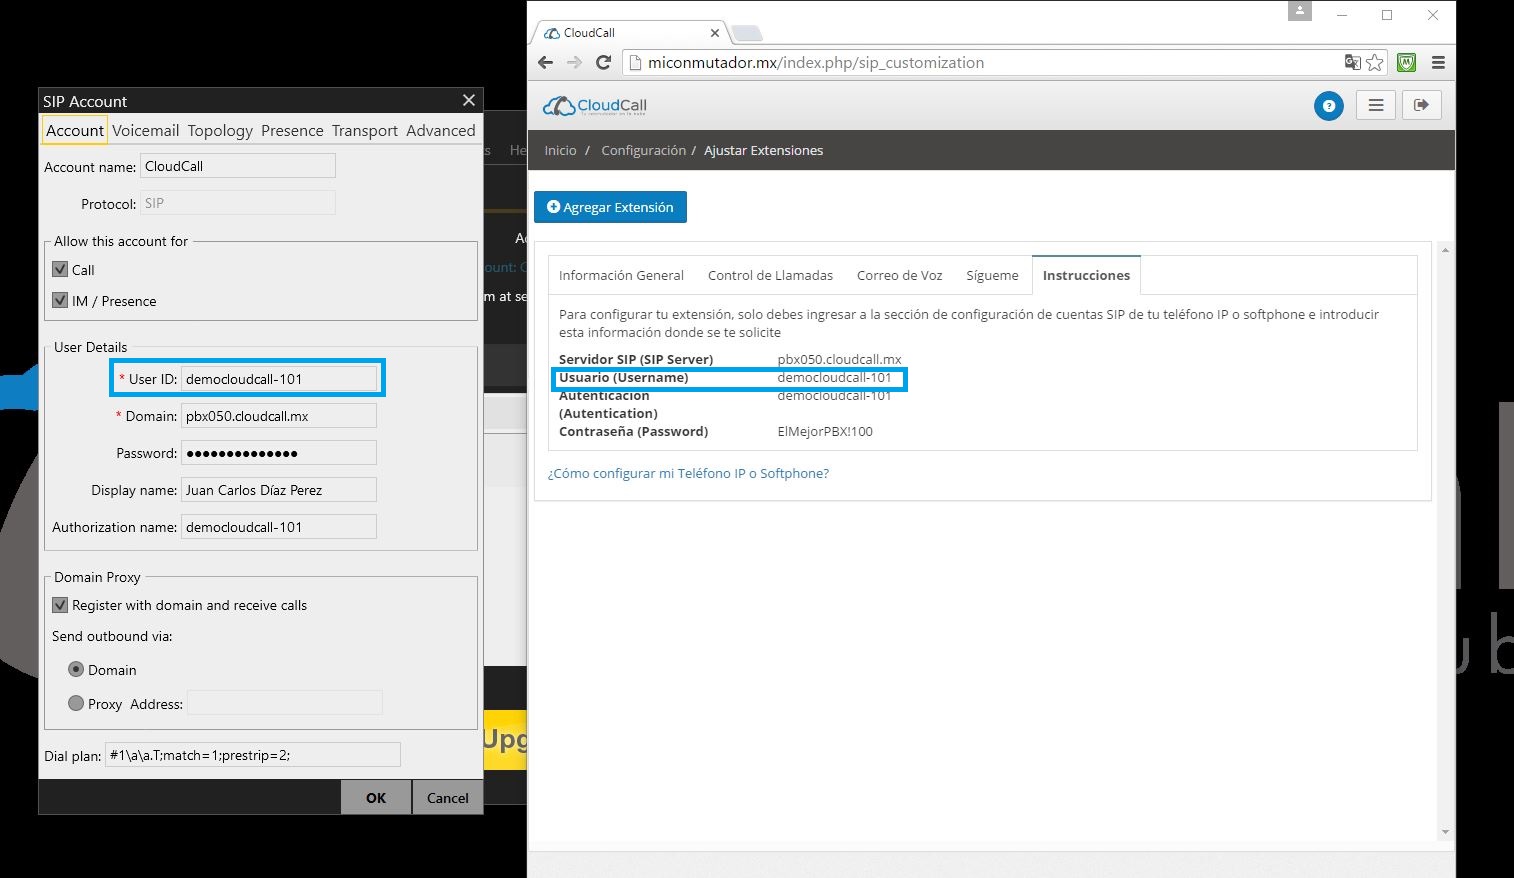Click the Usuario value democloudcall-101
The image size is (1514, 878).
tap(834, 377)
